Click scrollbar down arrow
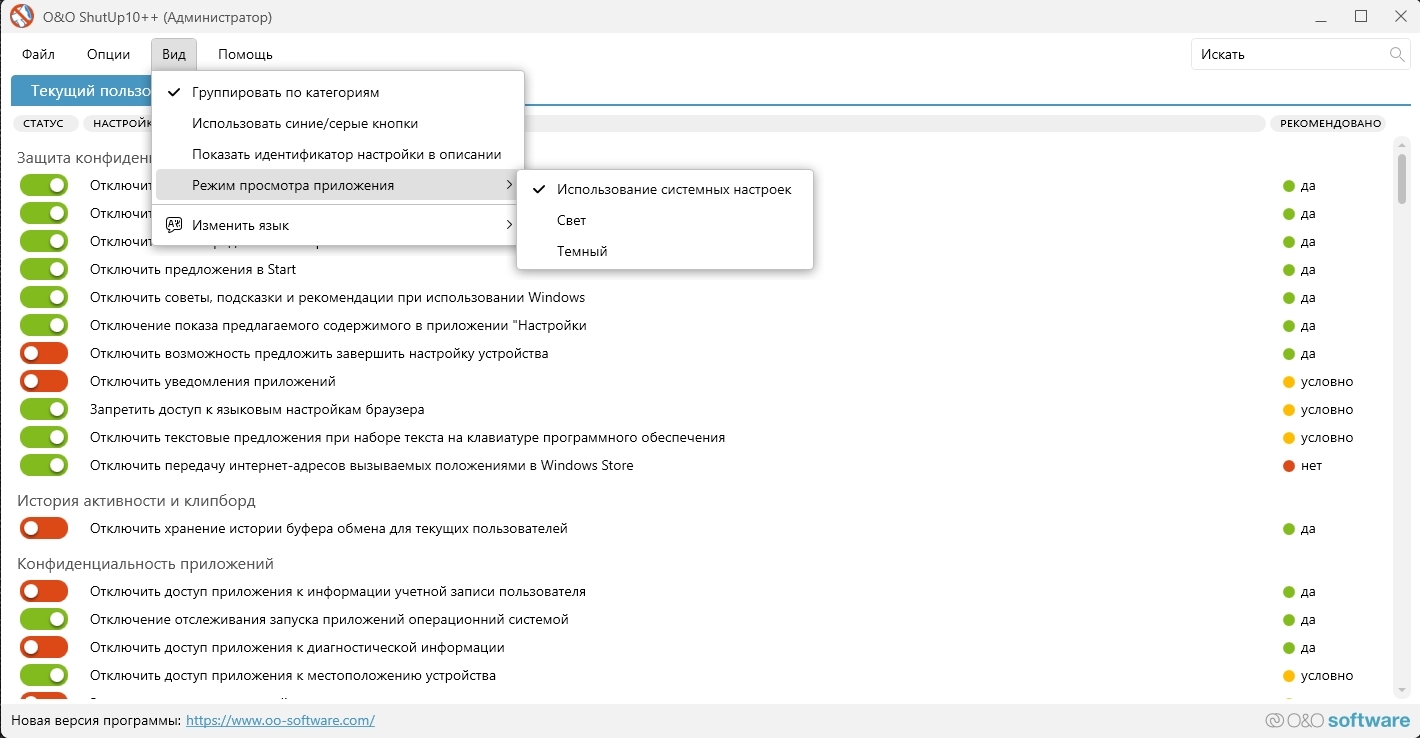 click(x=1401, y=690)
